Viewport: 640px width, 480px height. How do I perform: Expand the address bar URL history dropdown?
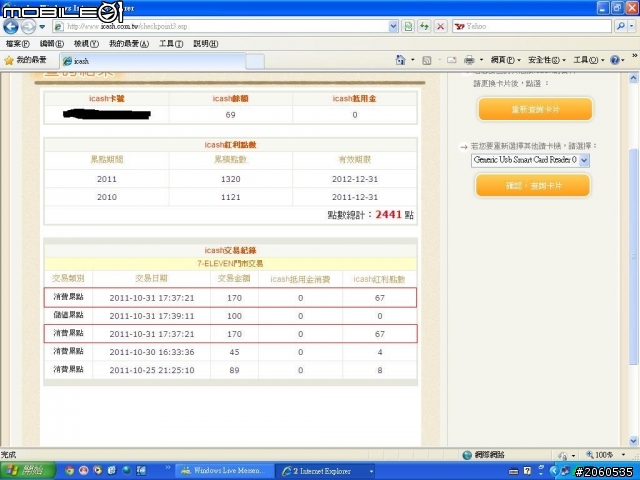click(x=393, y=27)
